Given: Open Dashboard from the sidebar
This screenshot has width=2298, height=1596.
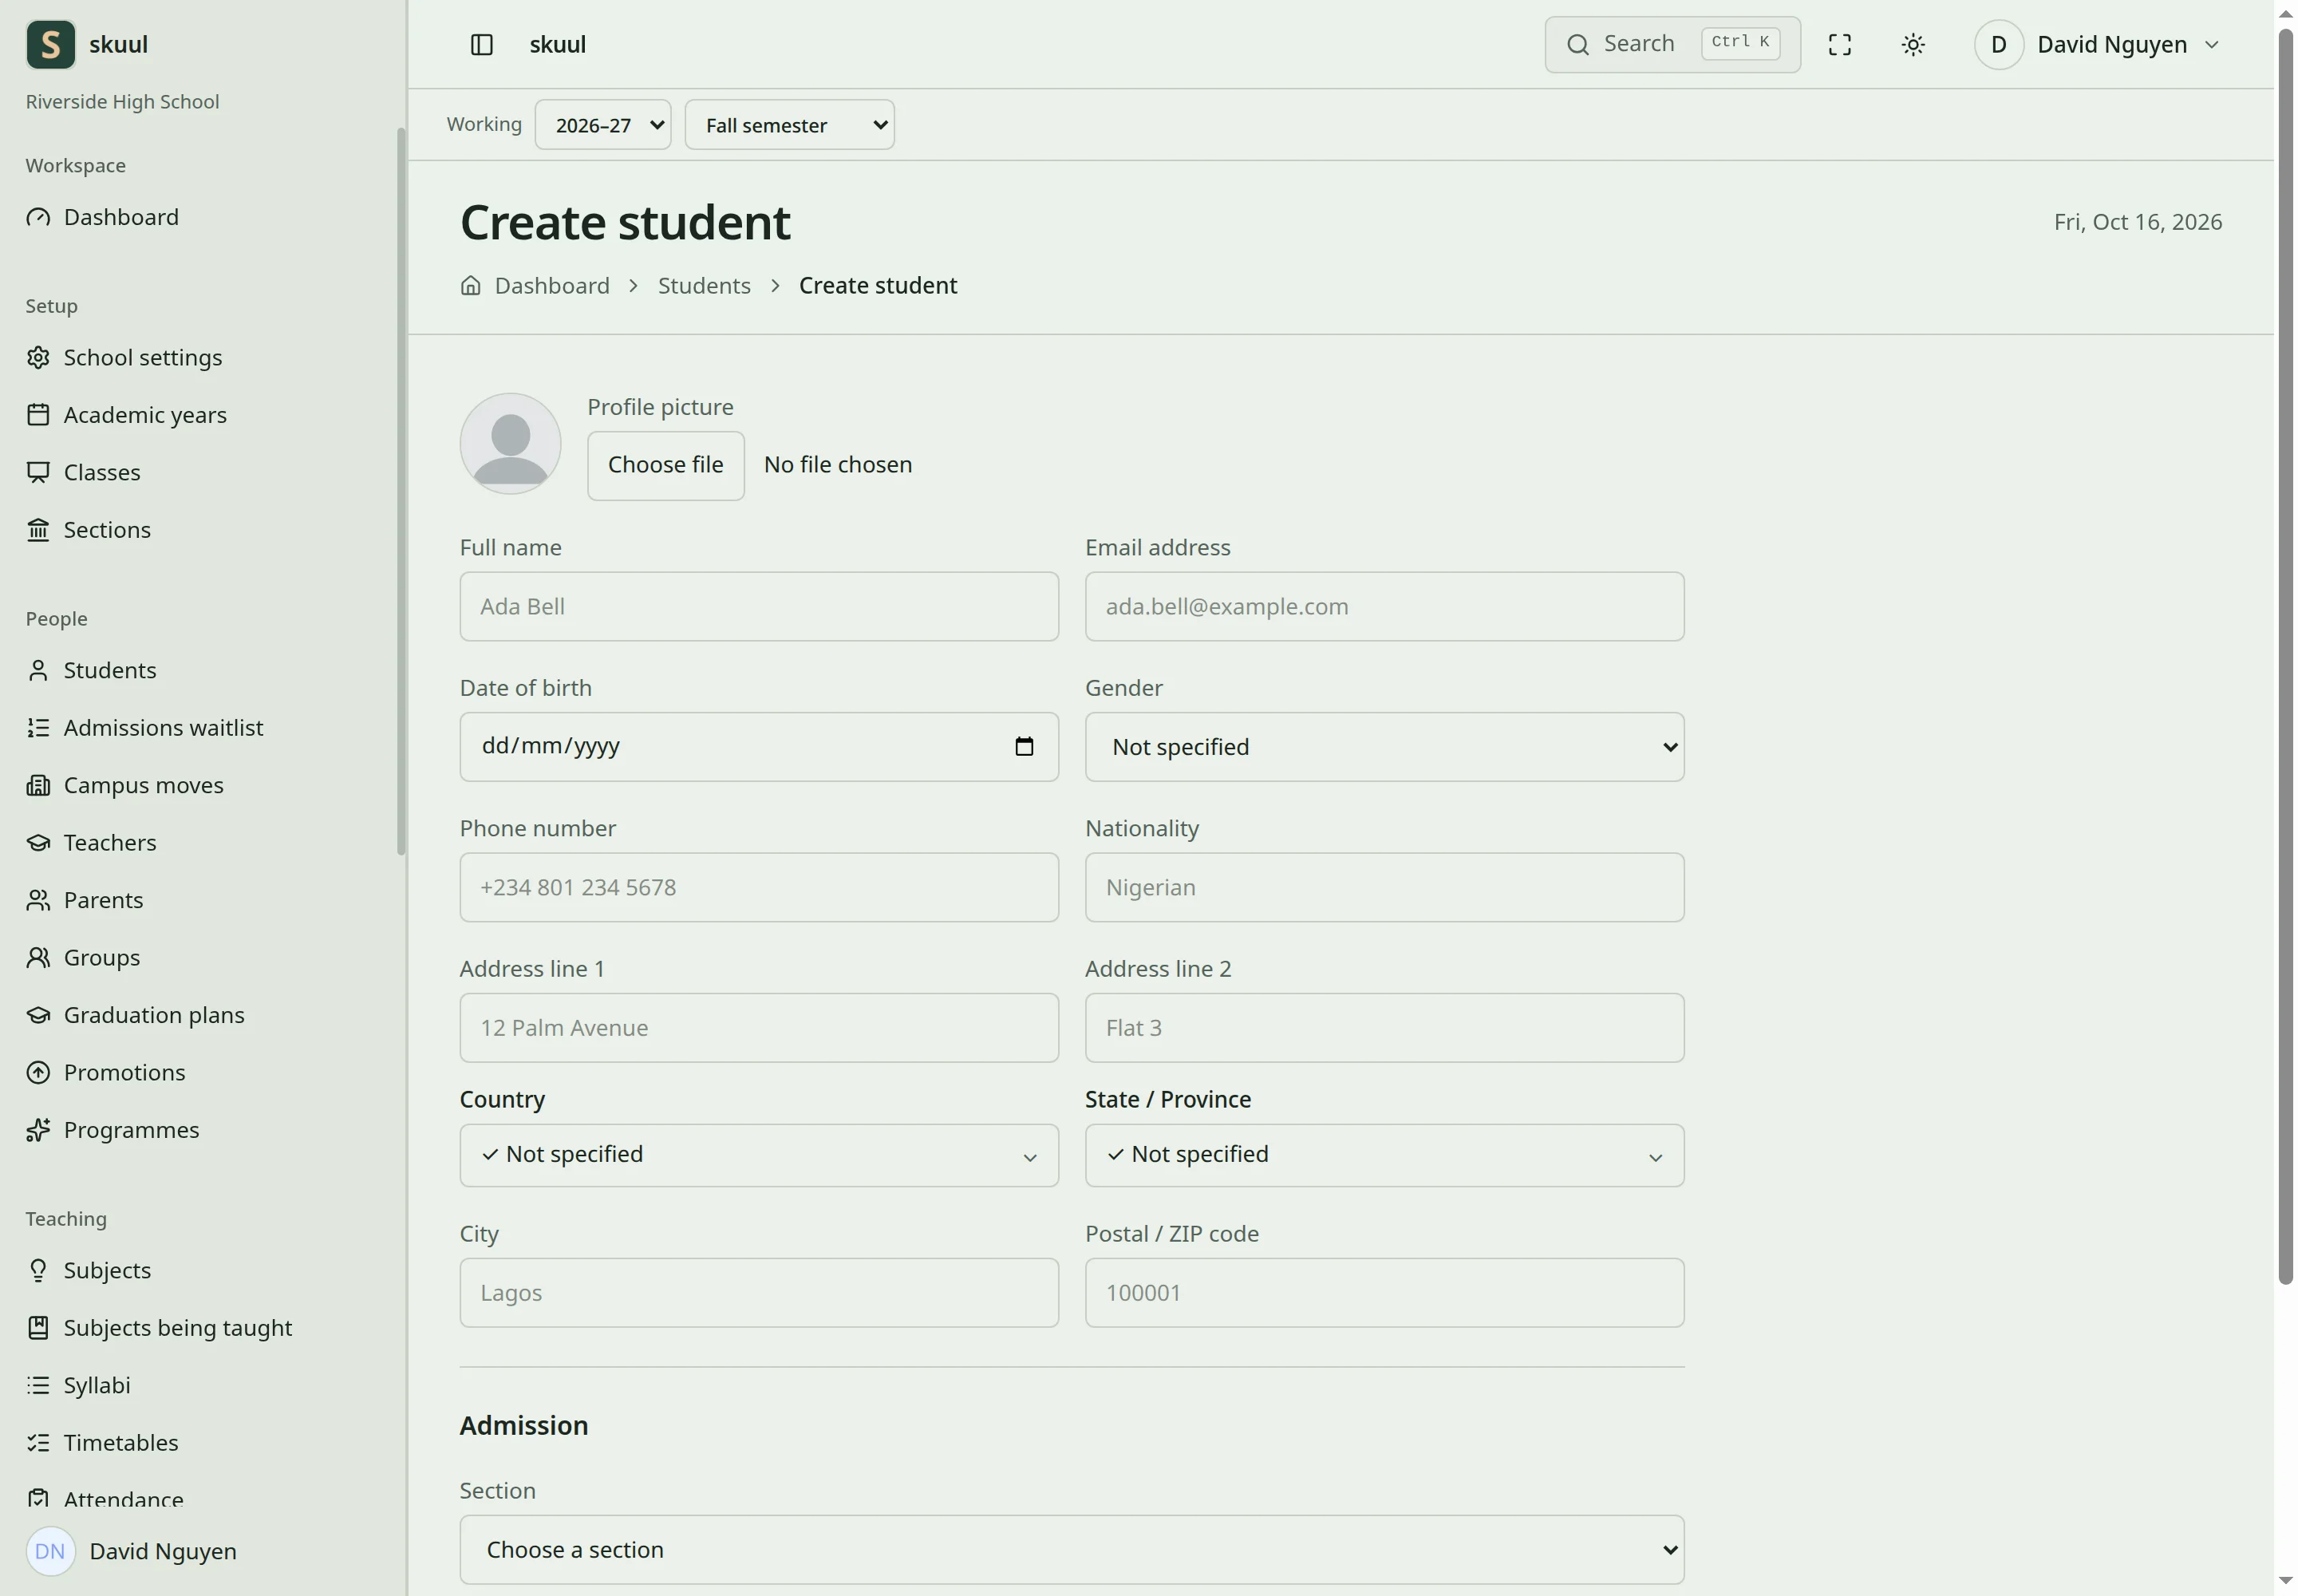Looking at the screenshot, I should pyautogui.click(x=103, y=217).
